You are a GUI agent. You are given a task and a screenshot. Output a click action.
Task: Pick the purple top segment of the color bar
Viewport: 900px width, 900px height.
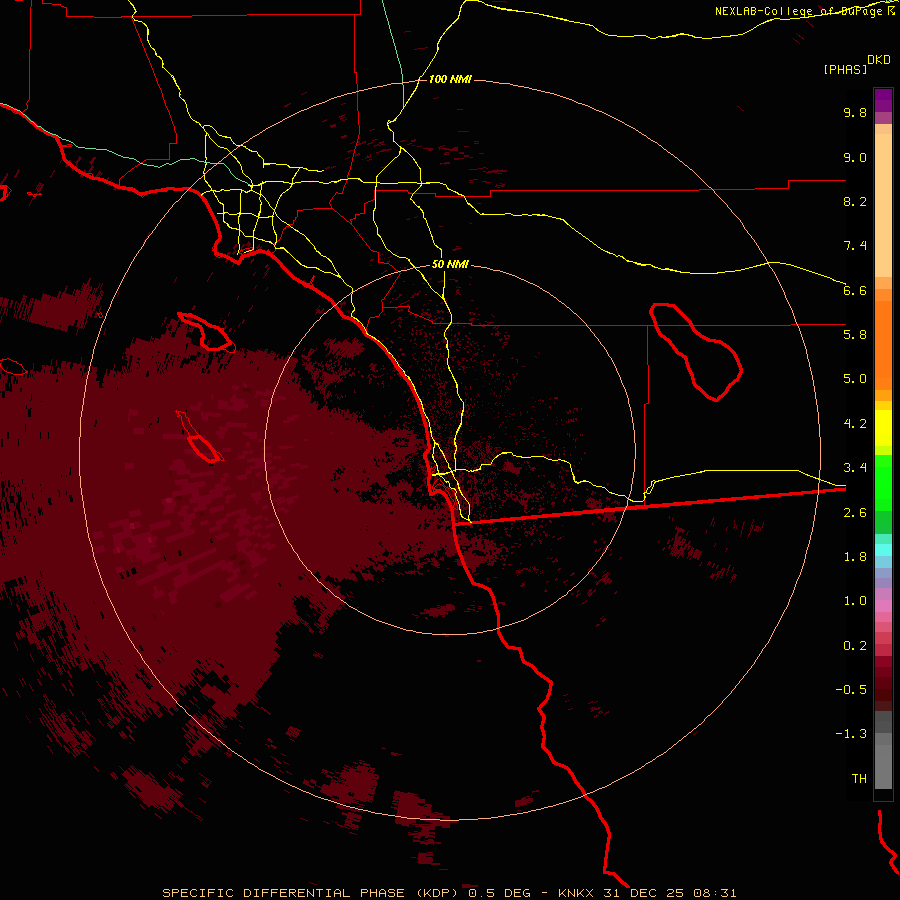[883, 100]
